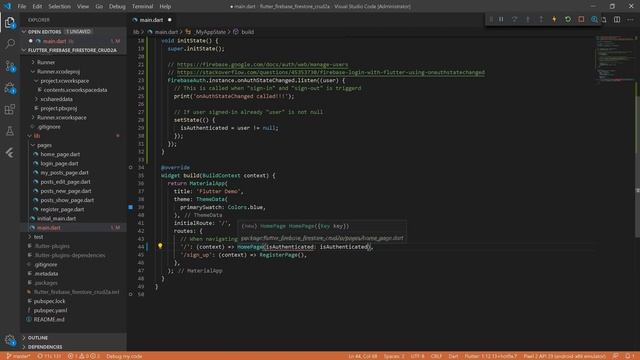Expand the xcshareddata folder

tap(56, 99)
